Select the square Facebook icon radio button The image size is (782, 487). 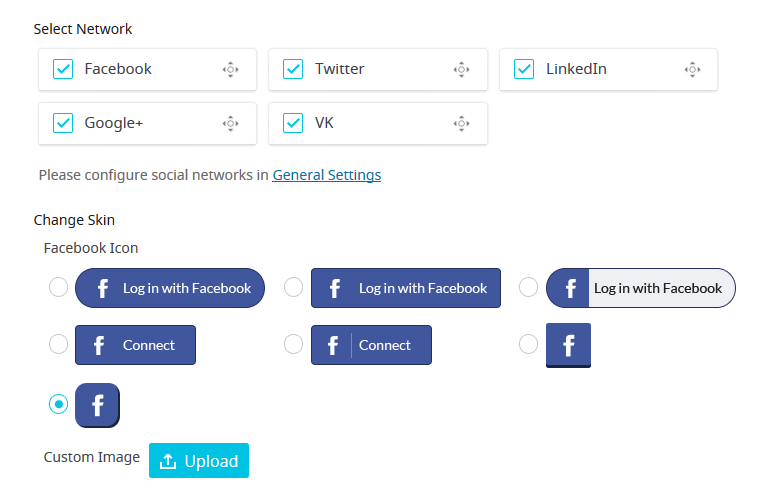tap(528, 344)
